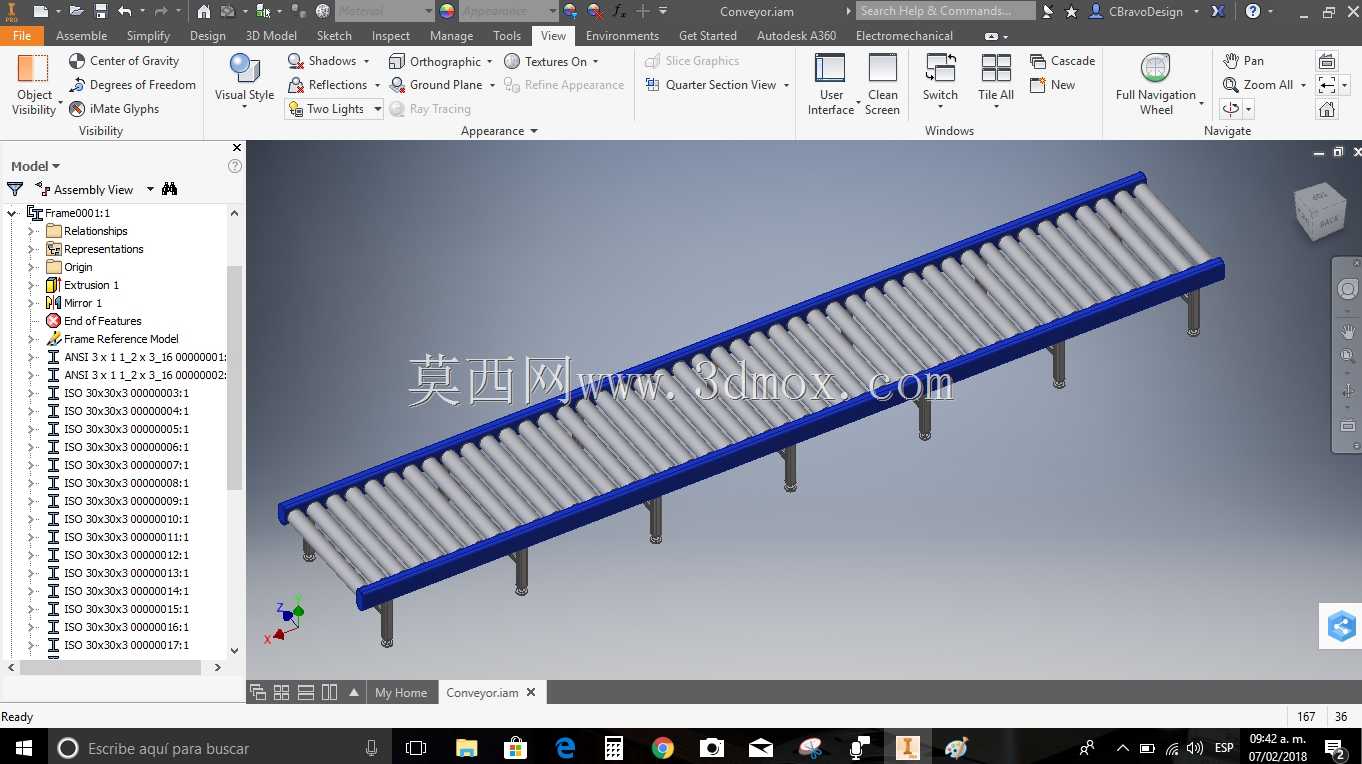Switch the Orthographic view mode
The height and width of the screenshot is (764, 1362).
435,61
